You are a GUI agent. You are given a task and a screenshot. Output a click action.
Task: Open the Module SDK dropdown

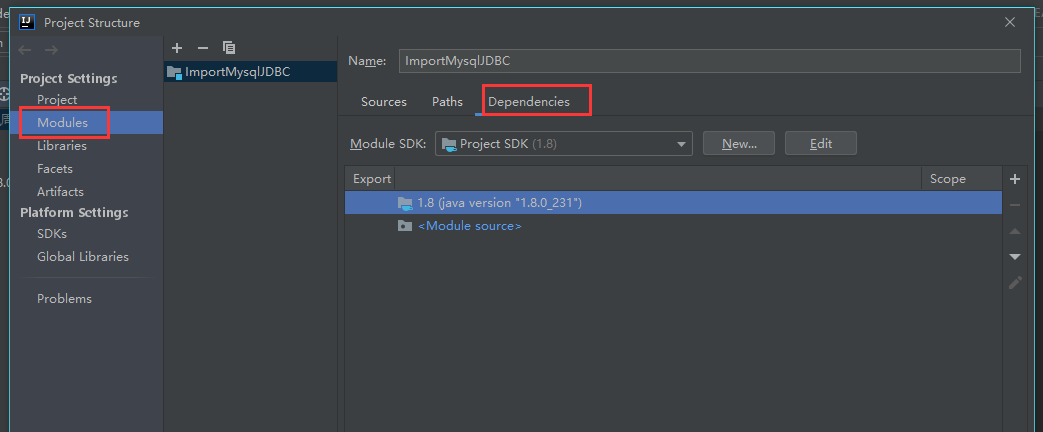point(563,144)
